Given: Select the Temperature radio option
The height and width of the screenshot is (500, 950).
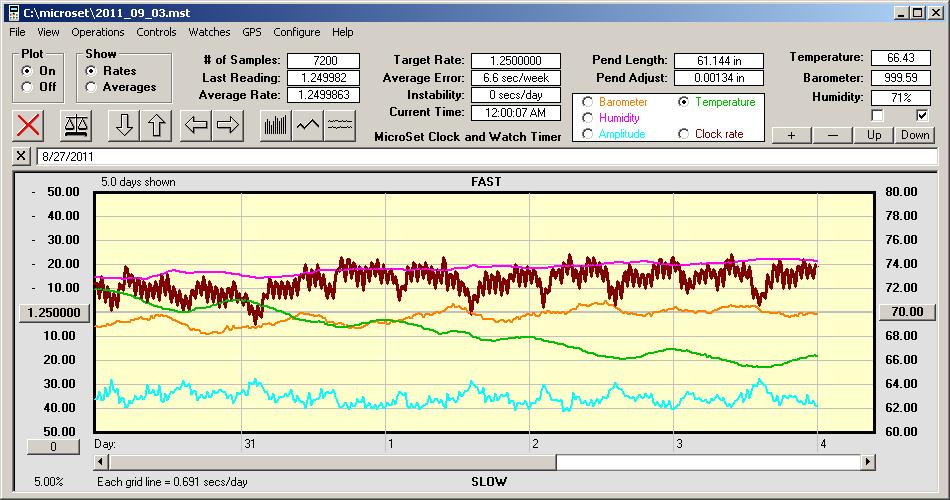Looking at the screenshot, I should 683,102.
